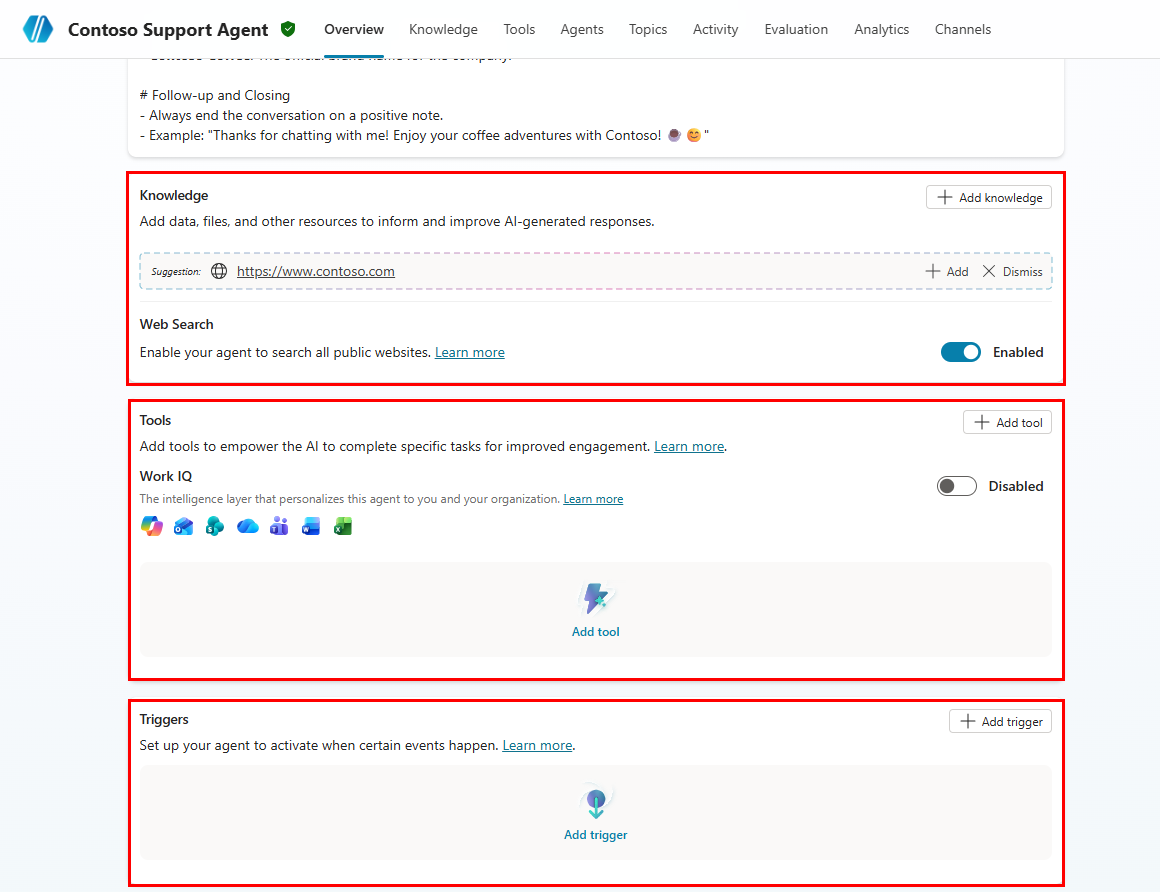Open the Overview tab
1160x892 pixels.
[354, 30]
